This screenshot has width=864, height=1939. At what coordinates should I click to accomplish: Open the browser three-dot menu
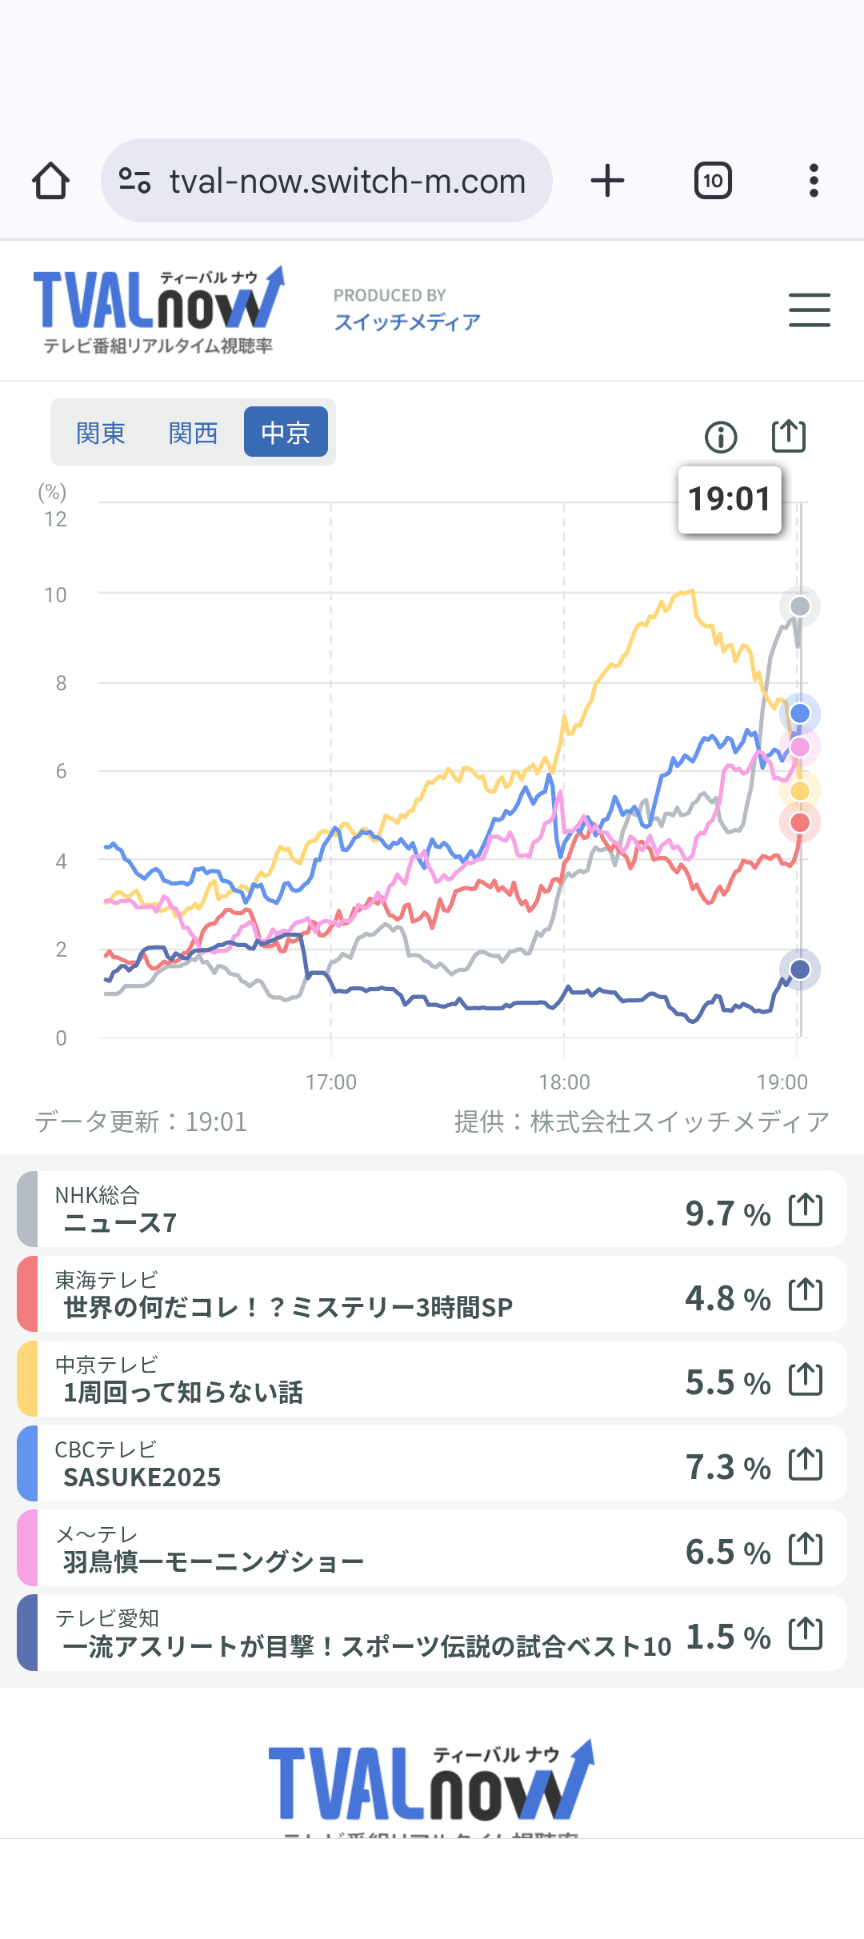[814, 181]
